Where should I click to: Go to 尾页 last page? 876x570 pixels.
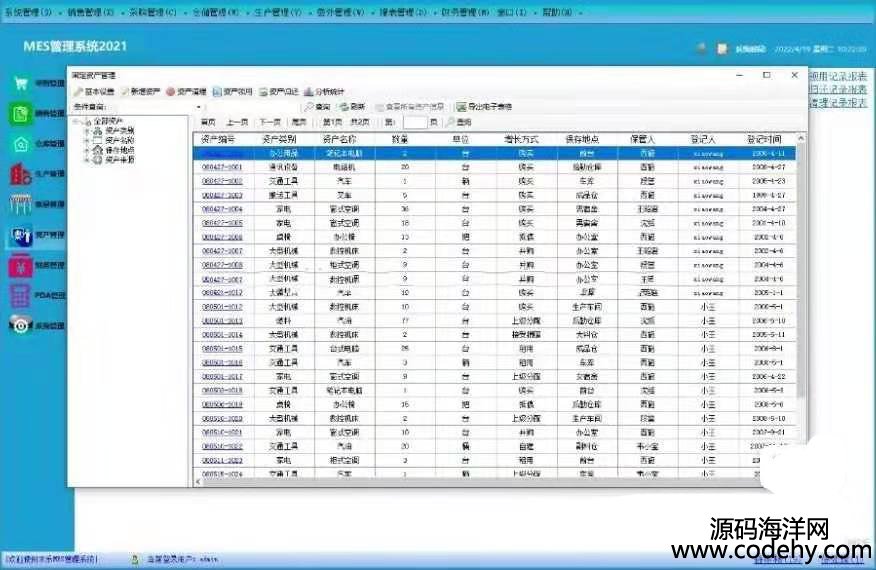(x=299, y=122)
